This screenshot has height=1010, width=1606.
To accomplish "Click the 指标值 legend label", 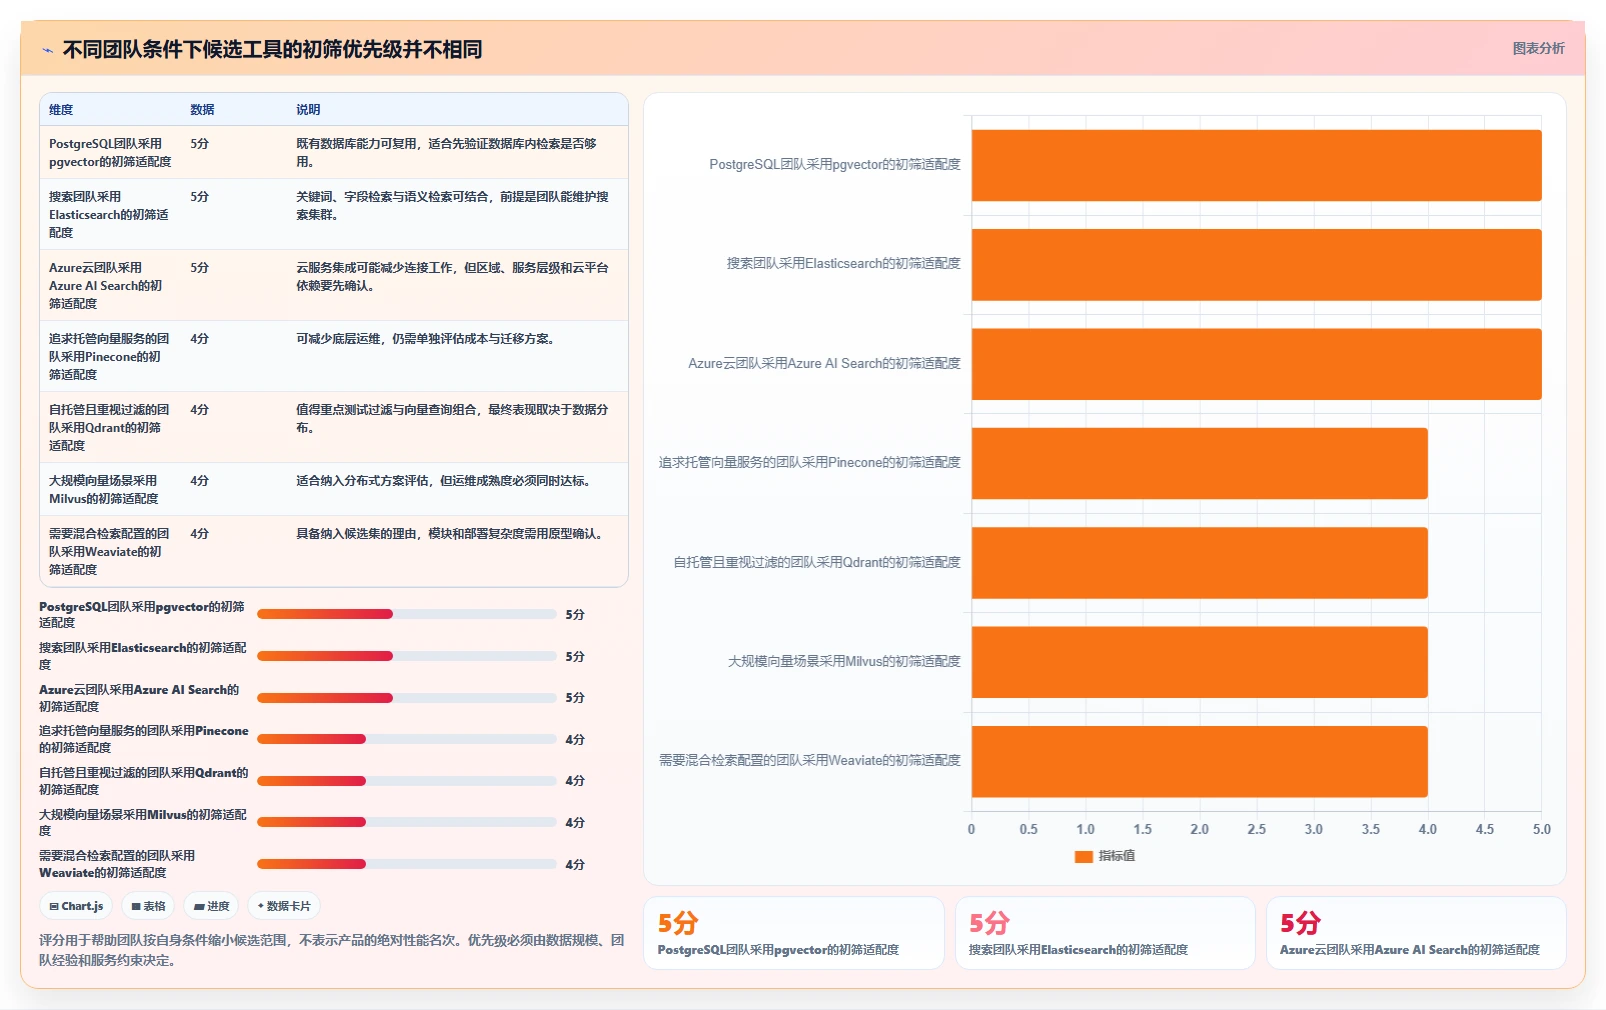I will pyautogui.click(x=1117, y=856).
